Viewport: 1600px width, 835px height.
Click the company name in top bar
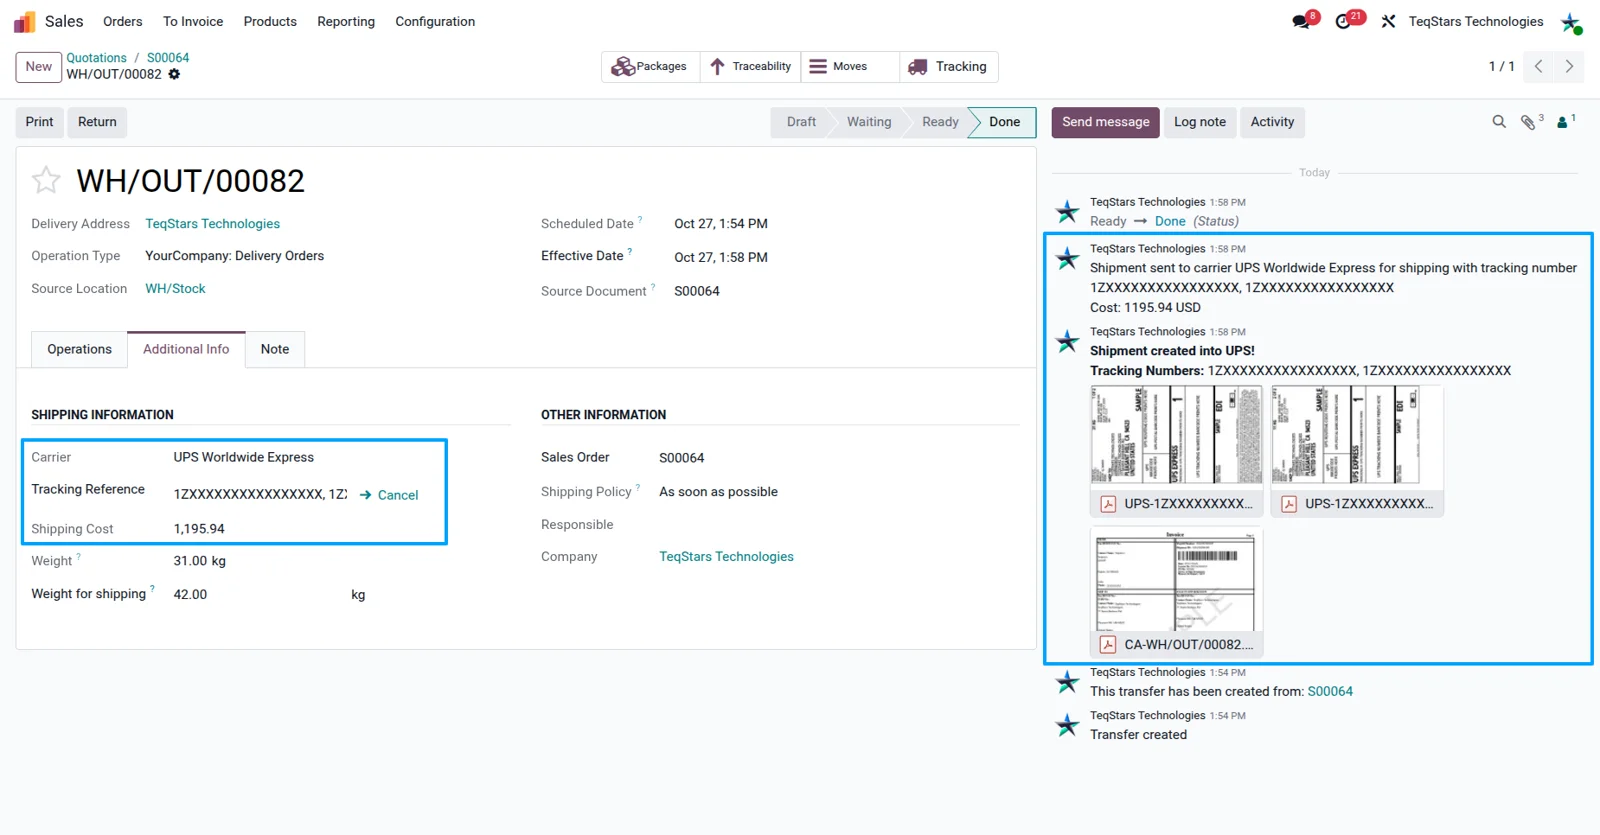pyautogui.click(x=1476, y=22)
